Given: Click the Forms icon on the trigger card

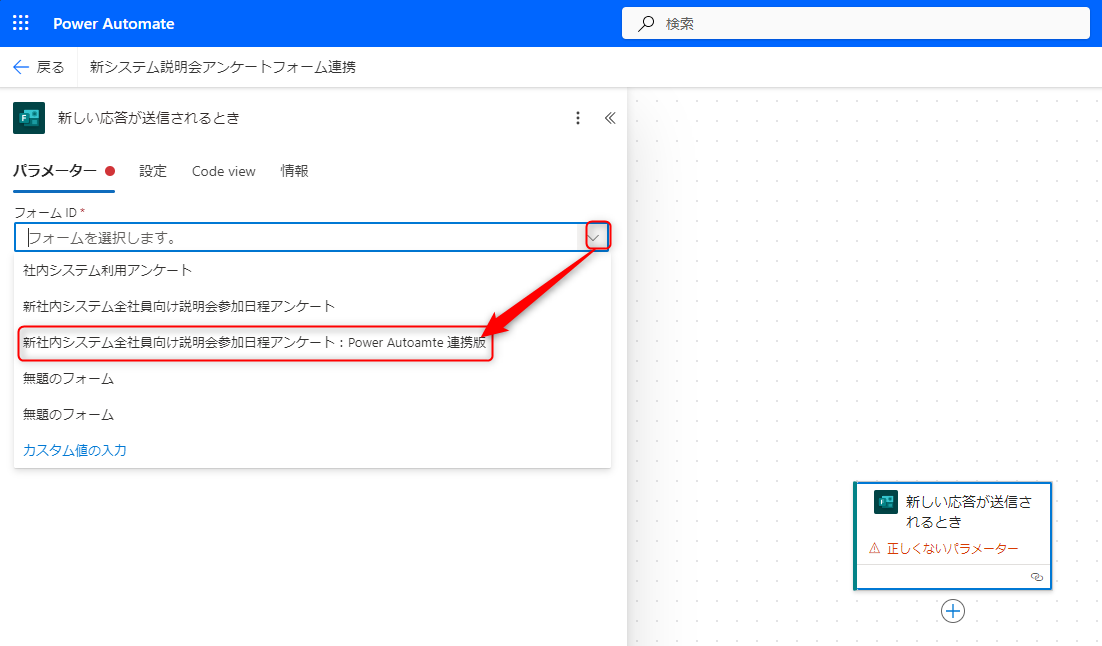Looking at the screenshot, I should (x=886, y=502).
